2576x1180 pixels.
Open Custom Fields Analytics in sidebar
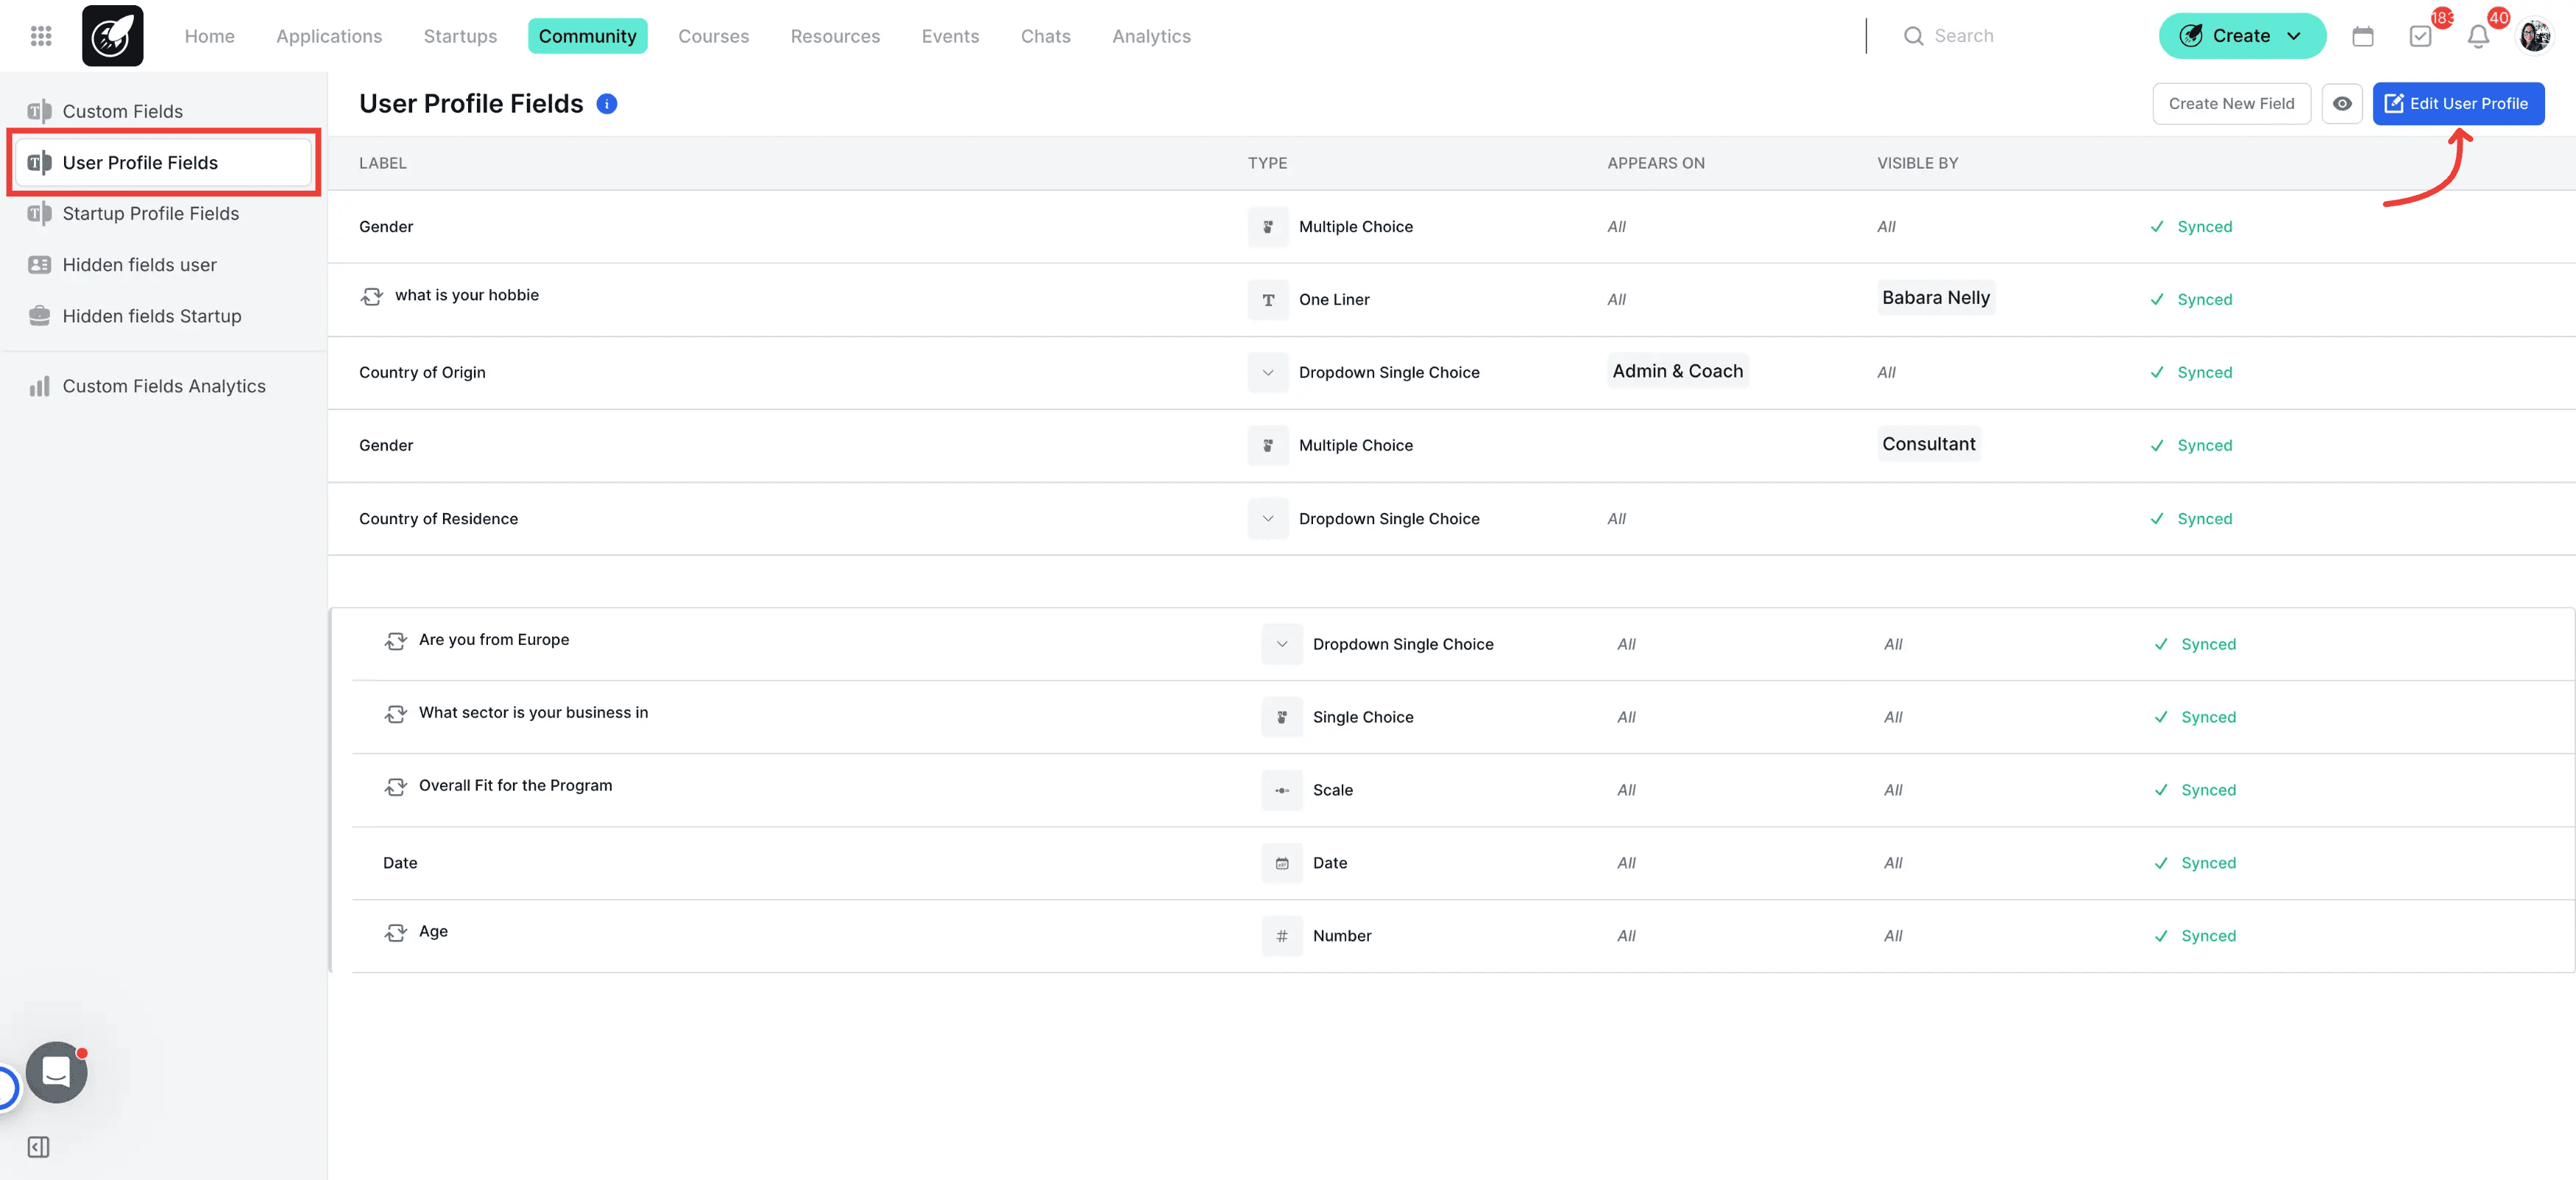tap(164, 386)
